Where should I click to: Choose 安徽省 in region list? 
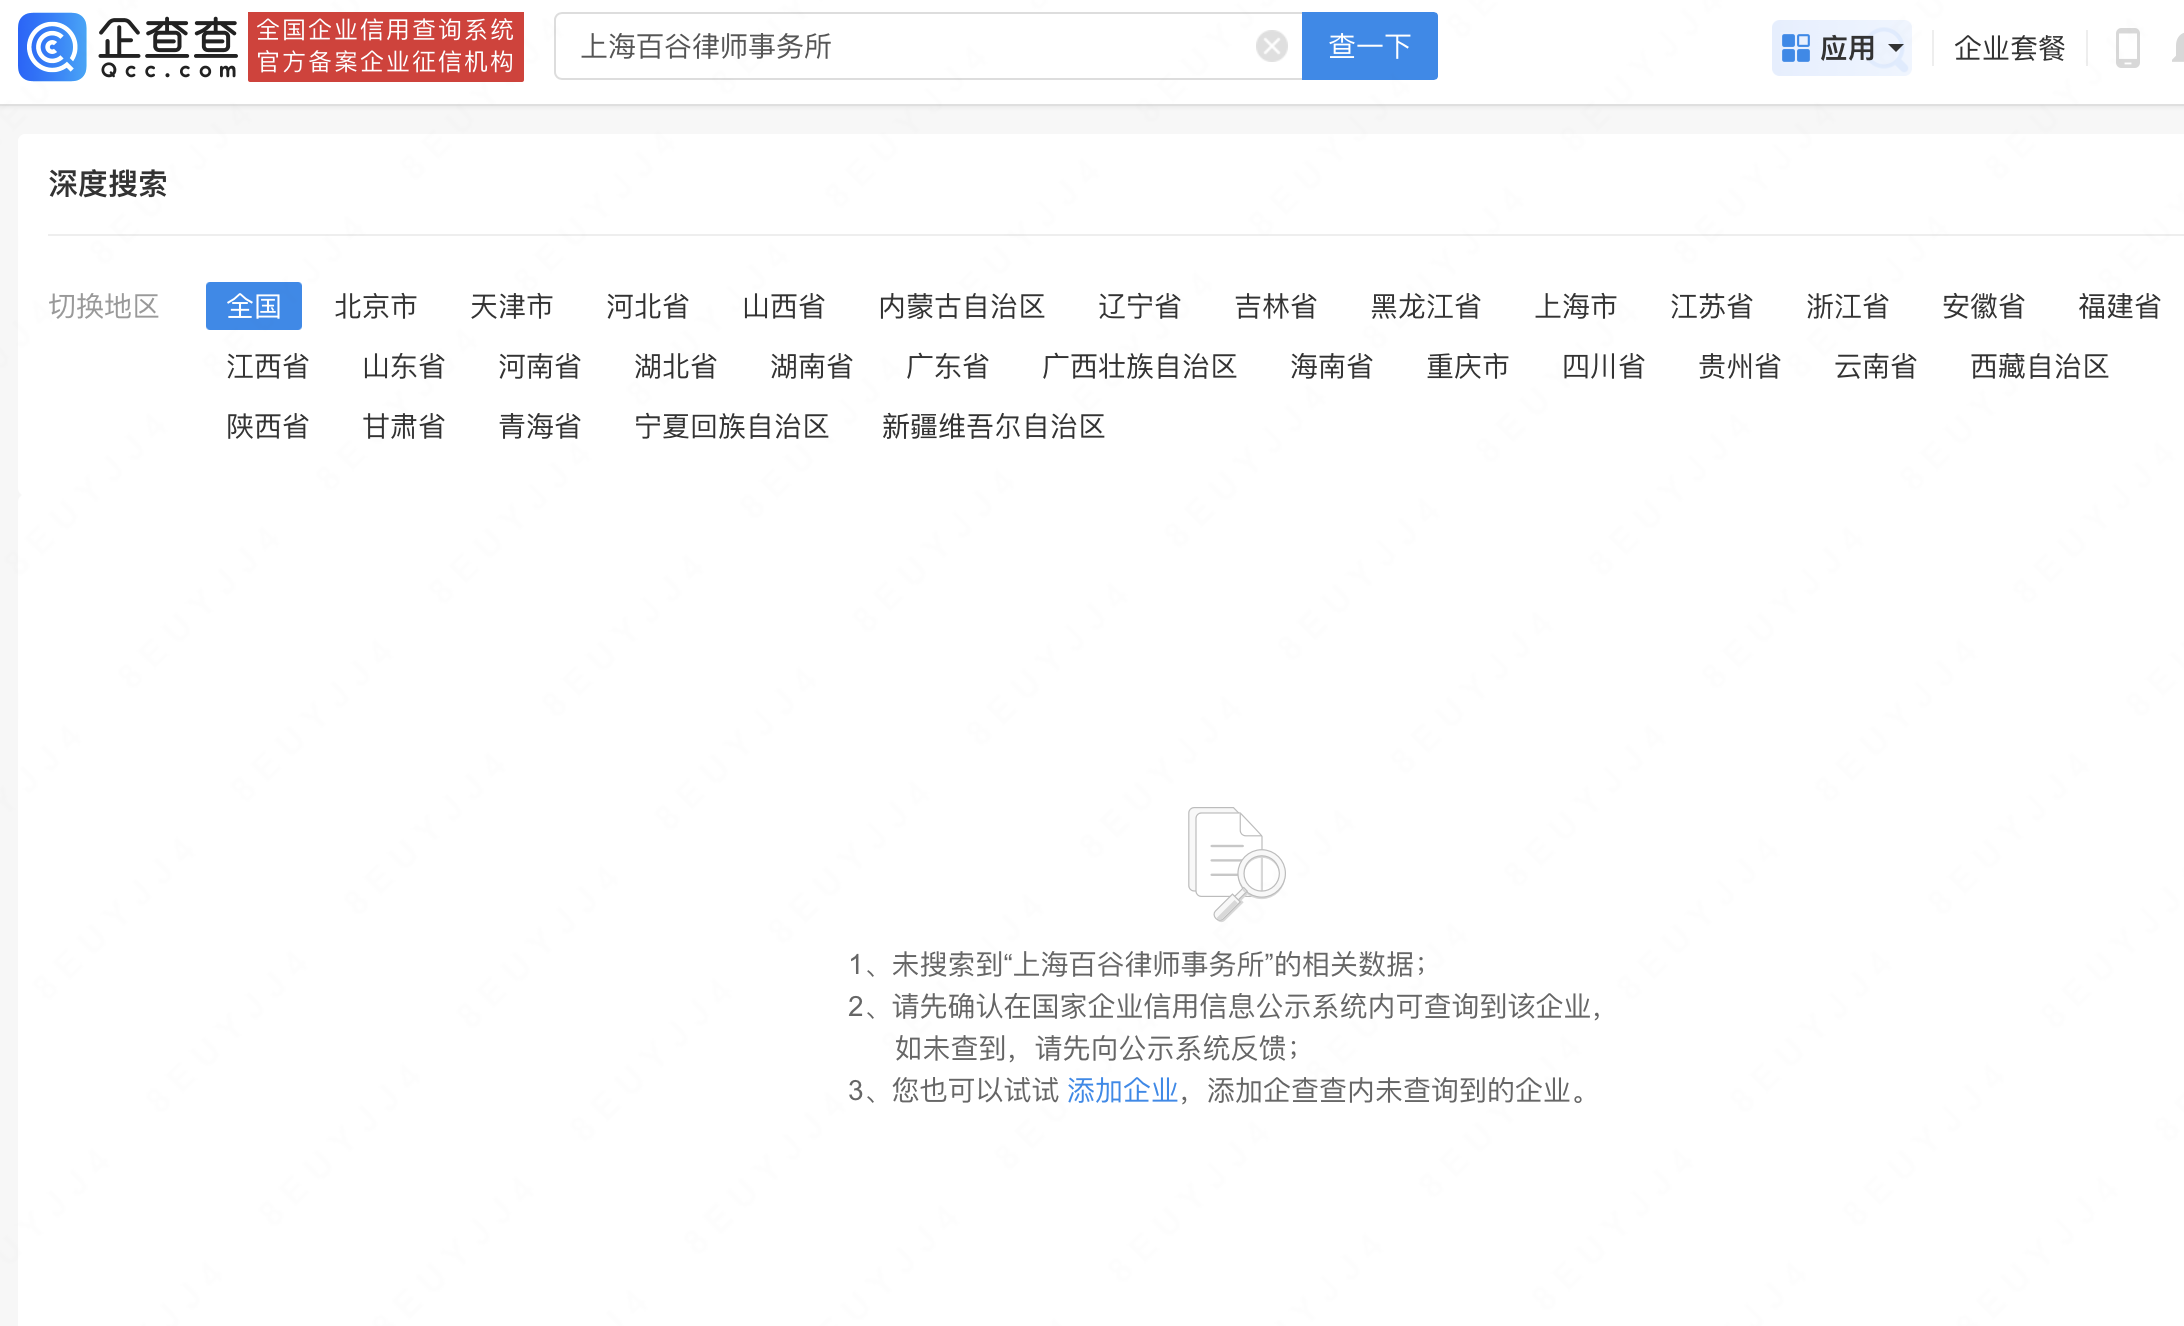(1984, 306)
